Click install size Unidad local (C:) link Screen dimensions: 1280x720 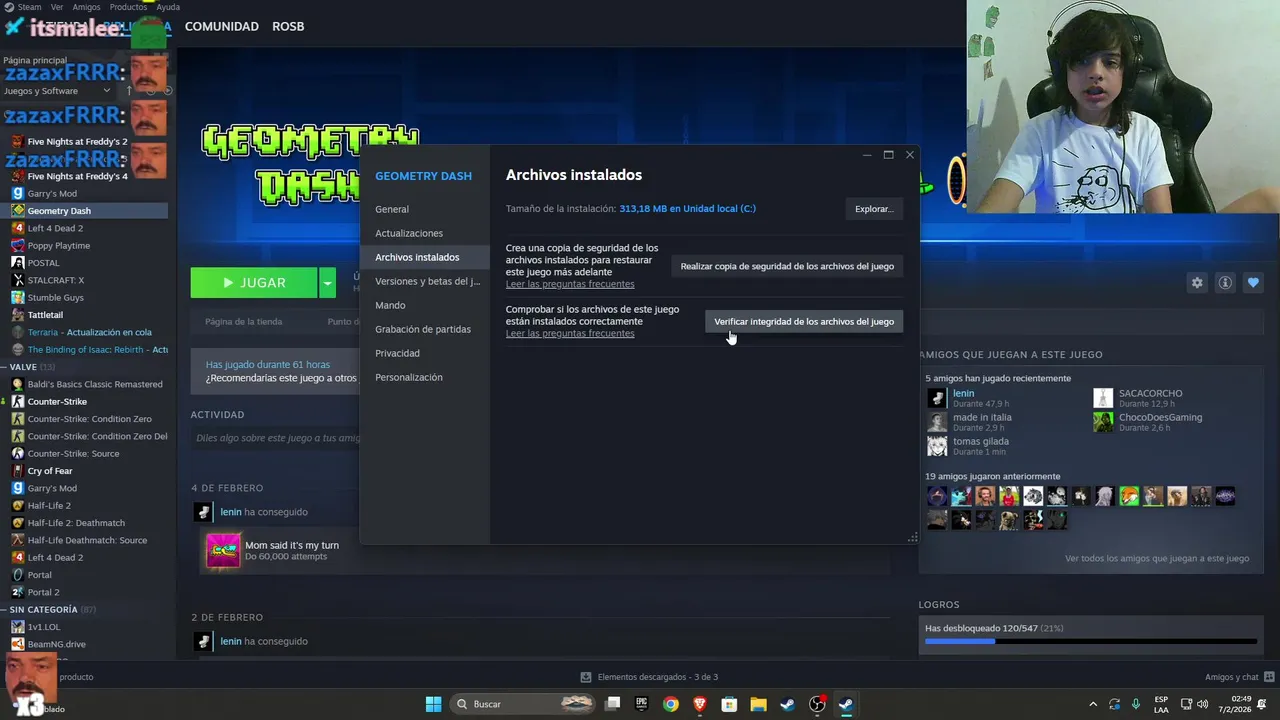pyautogui.click(x=687, y=209)
